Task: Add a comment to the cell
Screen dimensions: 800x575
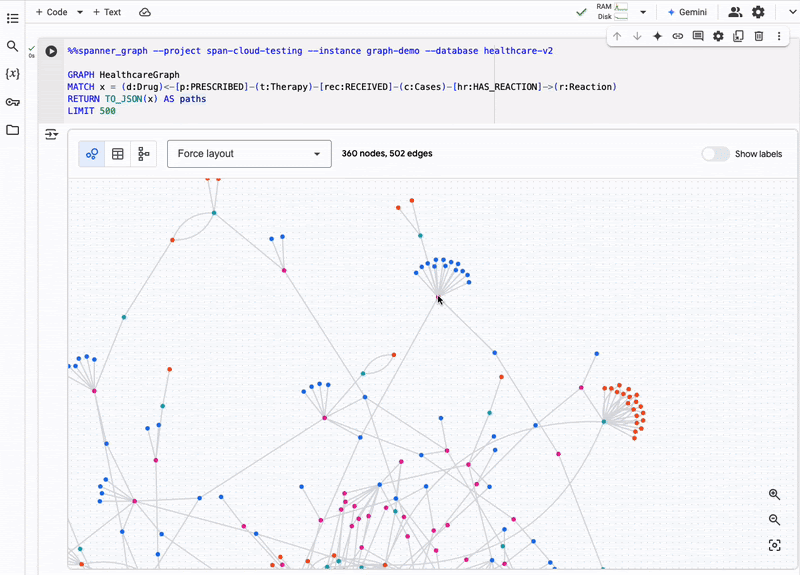Action: point(698,36)
